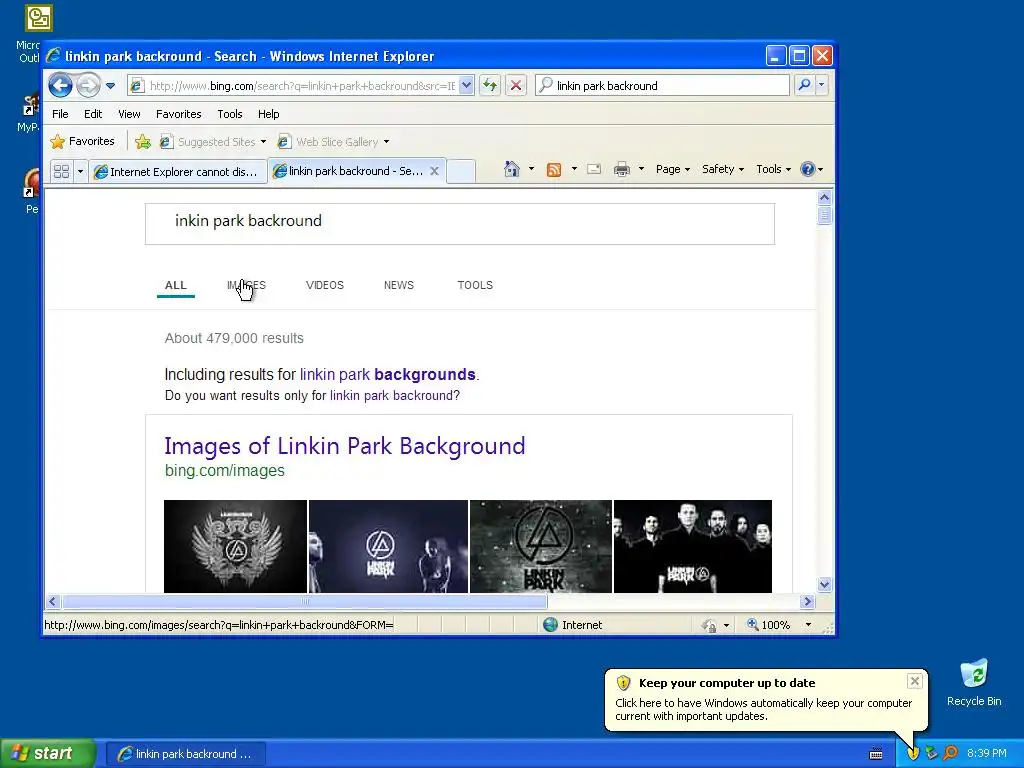Open the Tools command bar menu
The width and height of the screenshot is (1024, 768).
click(773, 169)
